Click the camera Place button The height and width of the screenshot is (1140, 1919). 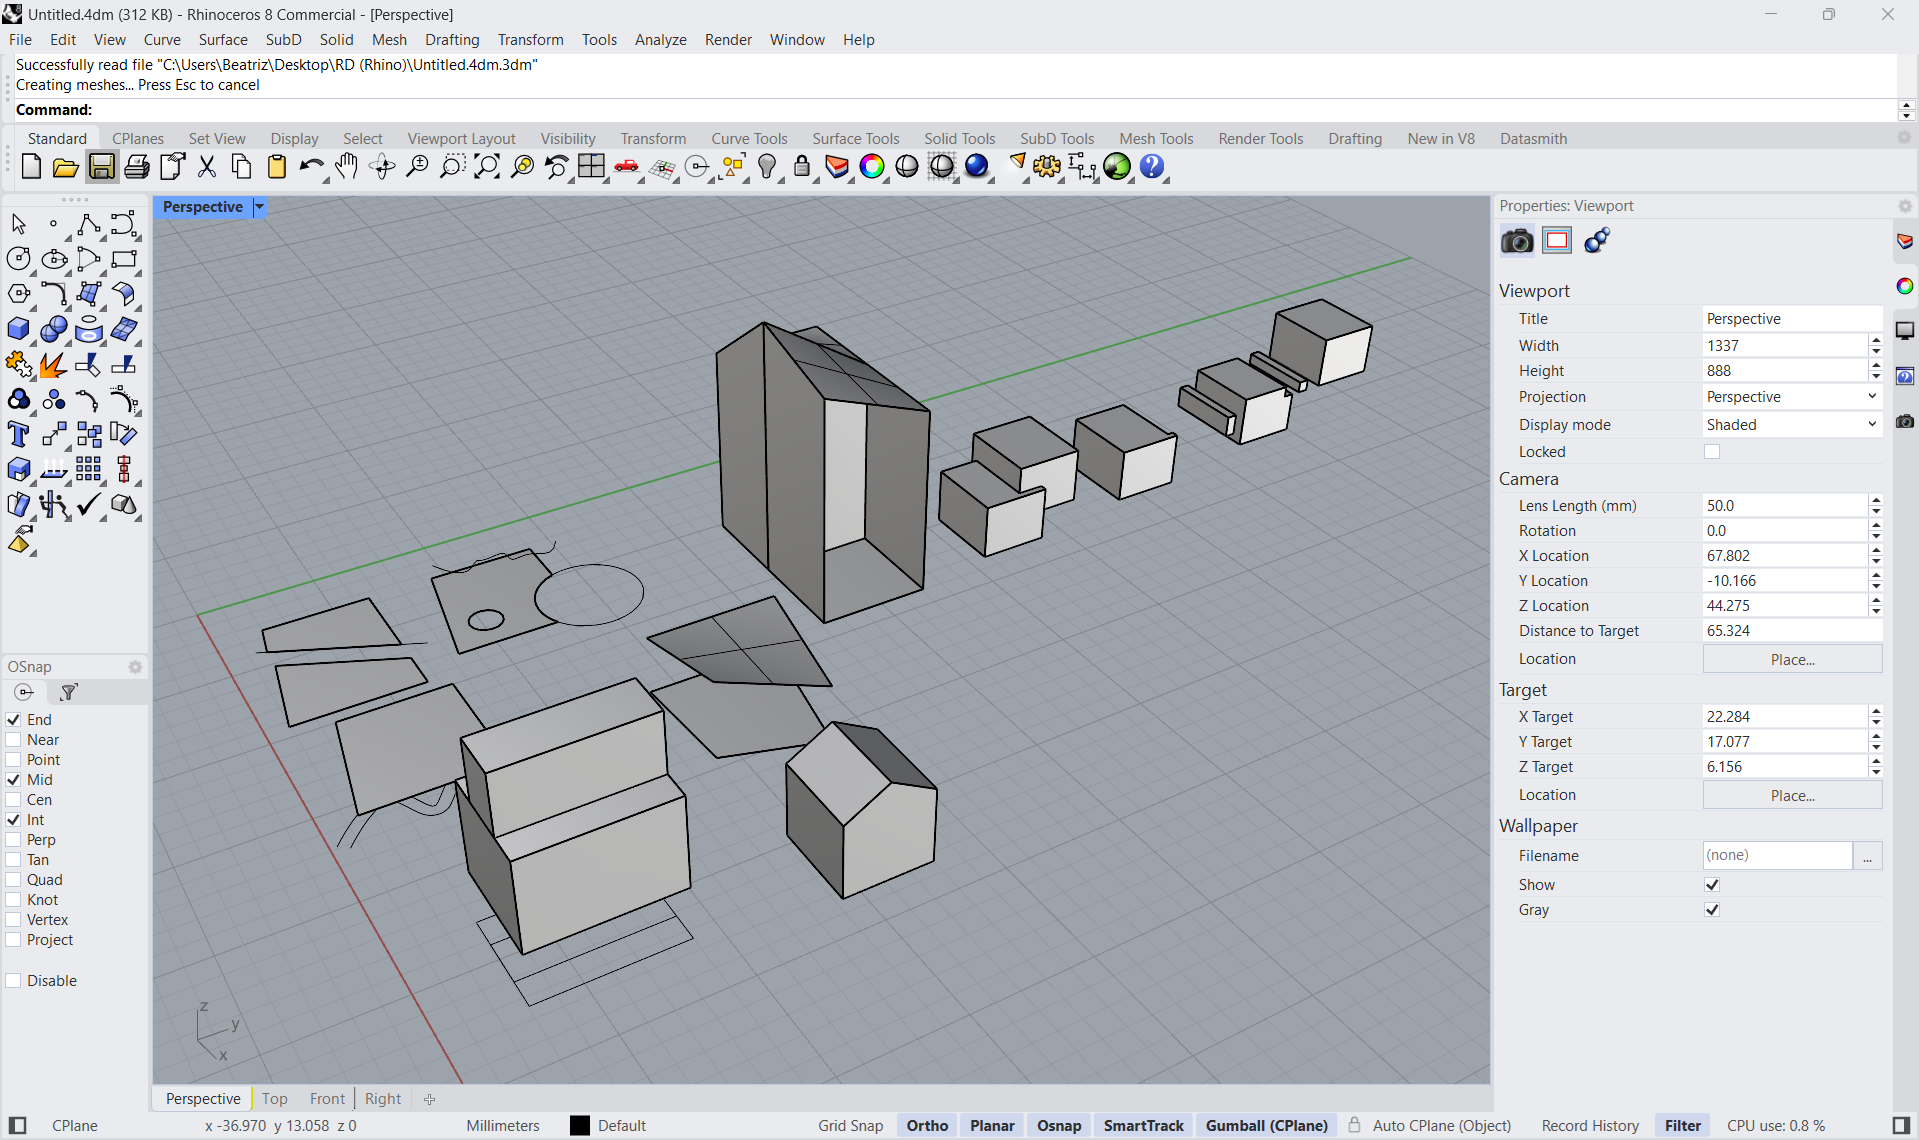[x=1791, y=659]
